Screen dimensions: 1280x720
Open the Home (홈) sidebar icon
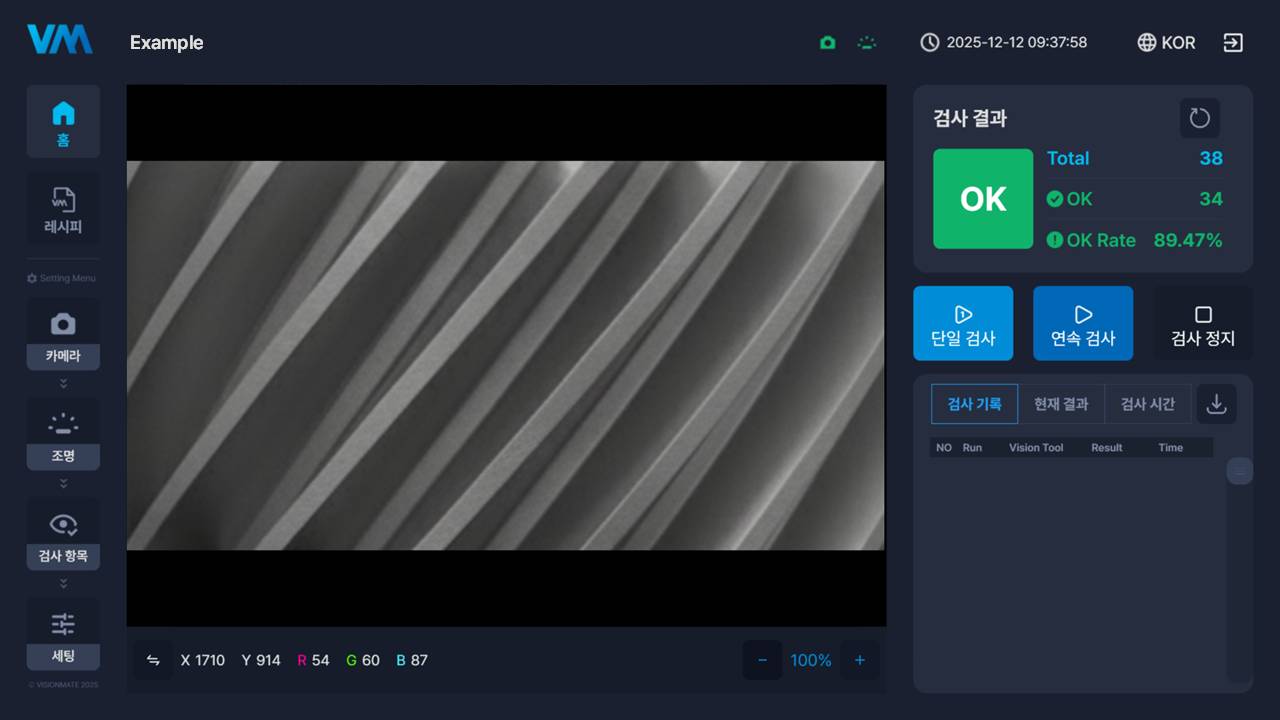coord(63,121)
